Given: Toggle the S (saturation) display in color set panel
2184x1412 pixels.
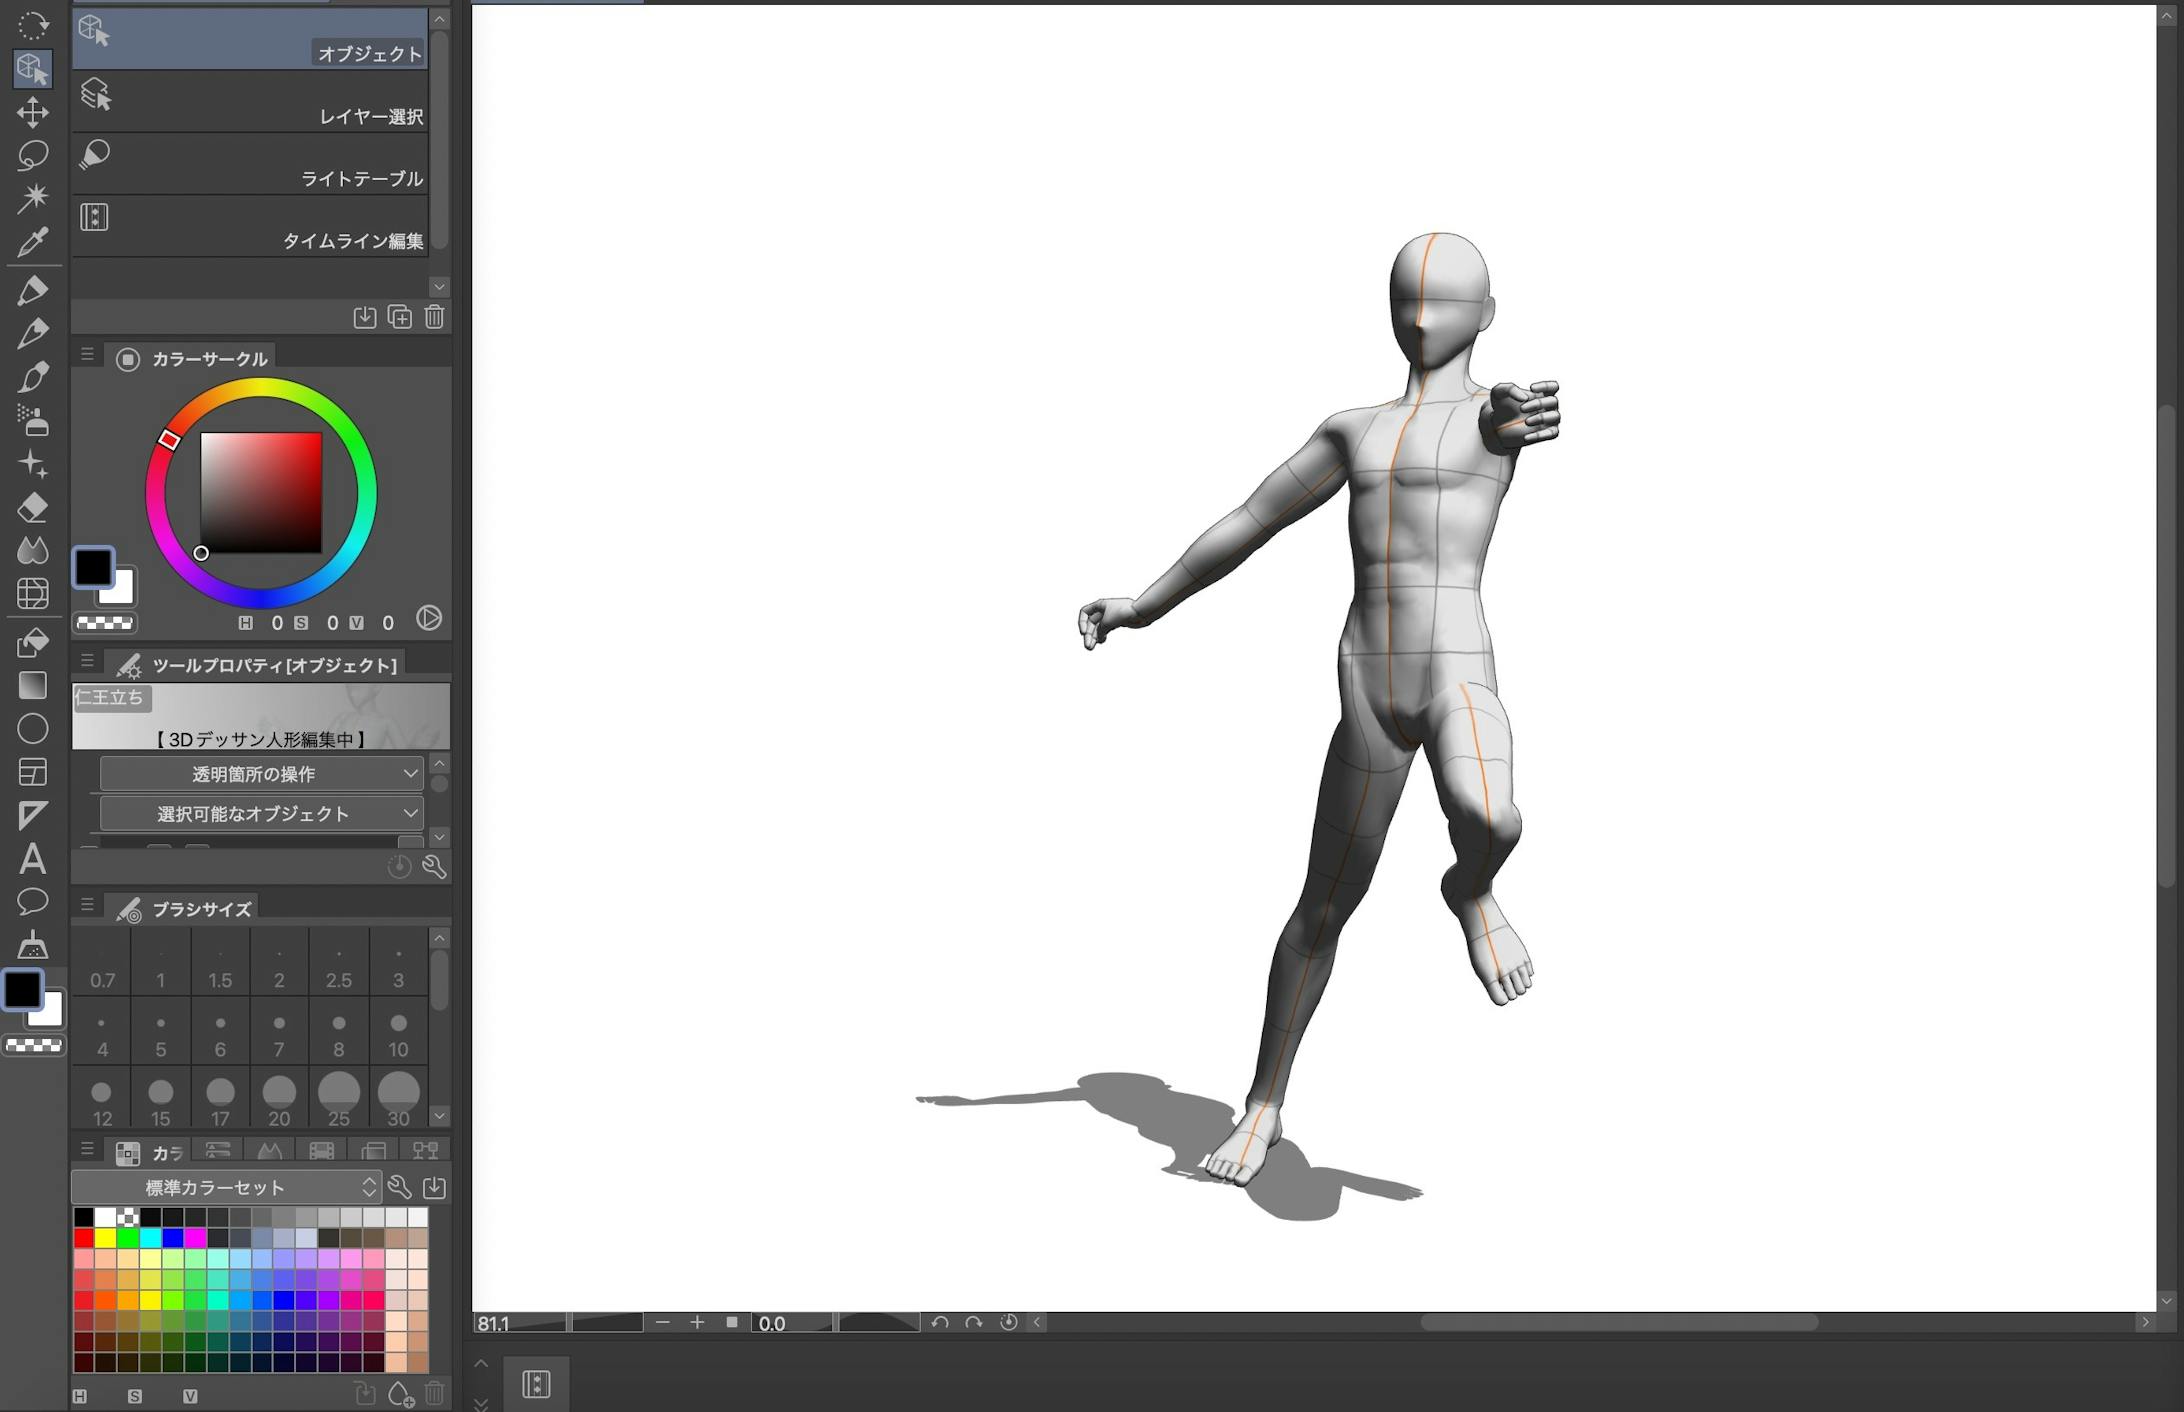Looking at the screenshot, I should coord(136,1395).
